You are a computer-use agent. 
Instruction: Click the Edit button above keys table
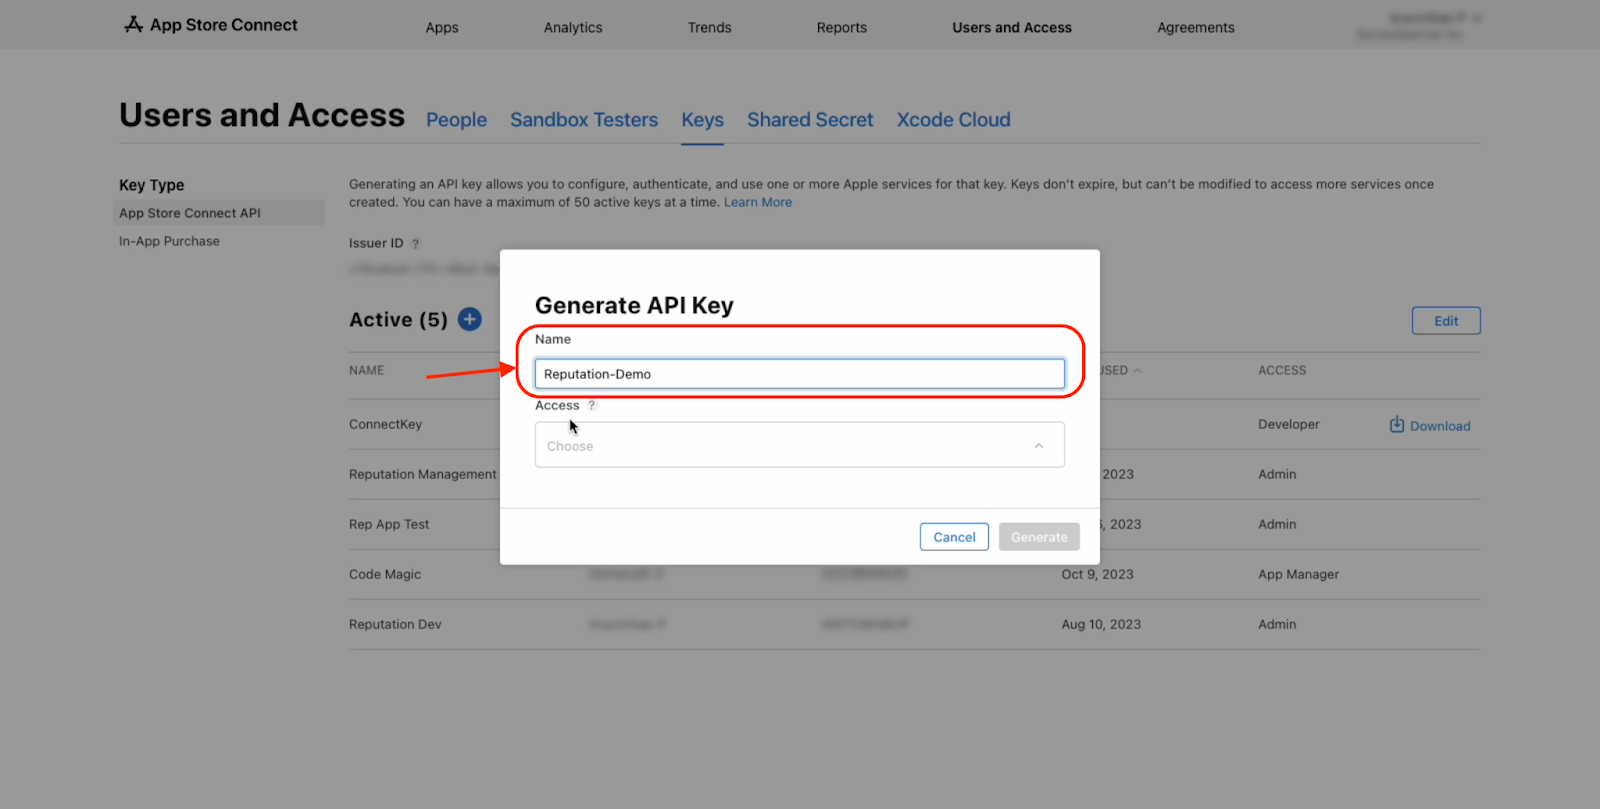pos(1445,321)
